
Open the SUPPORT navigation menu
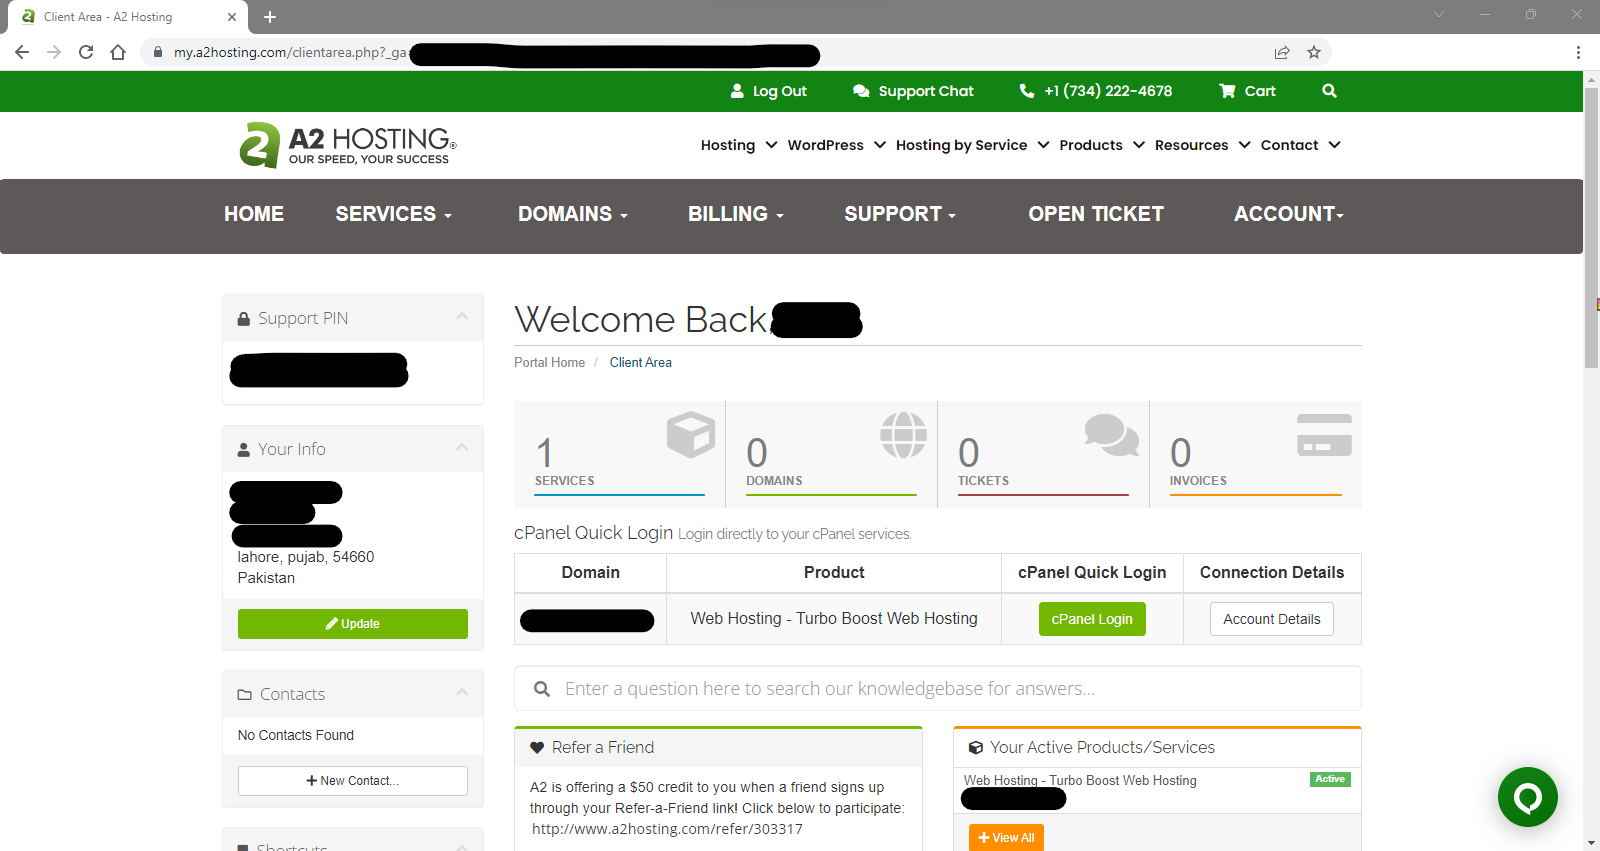point(900,214)
